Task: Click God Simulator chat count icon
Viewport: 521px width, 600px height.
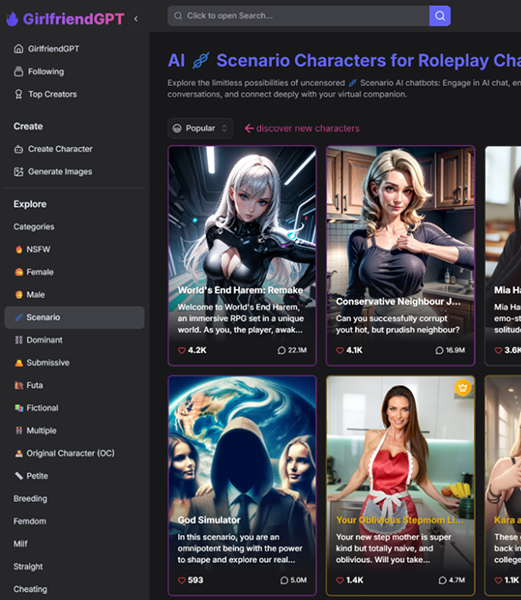Action: [x=284, y=580]
